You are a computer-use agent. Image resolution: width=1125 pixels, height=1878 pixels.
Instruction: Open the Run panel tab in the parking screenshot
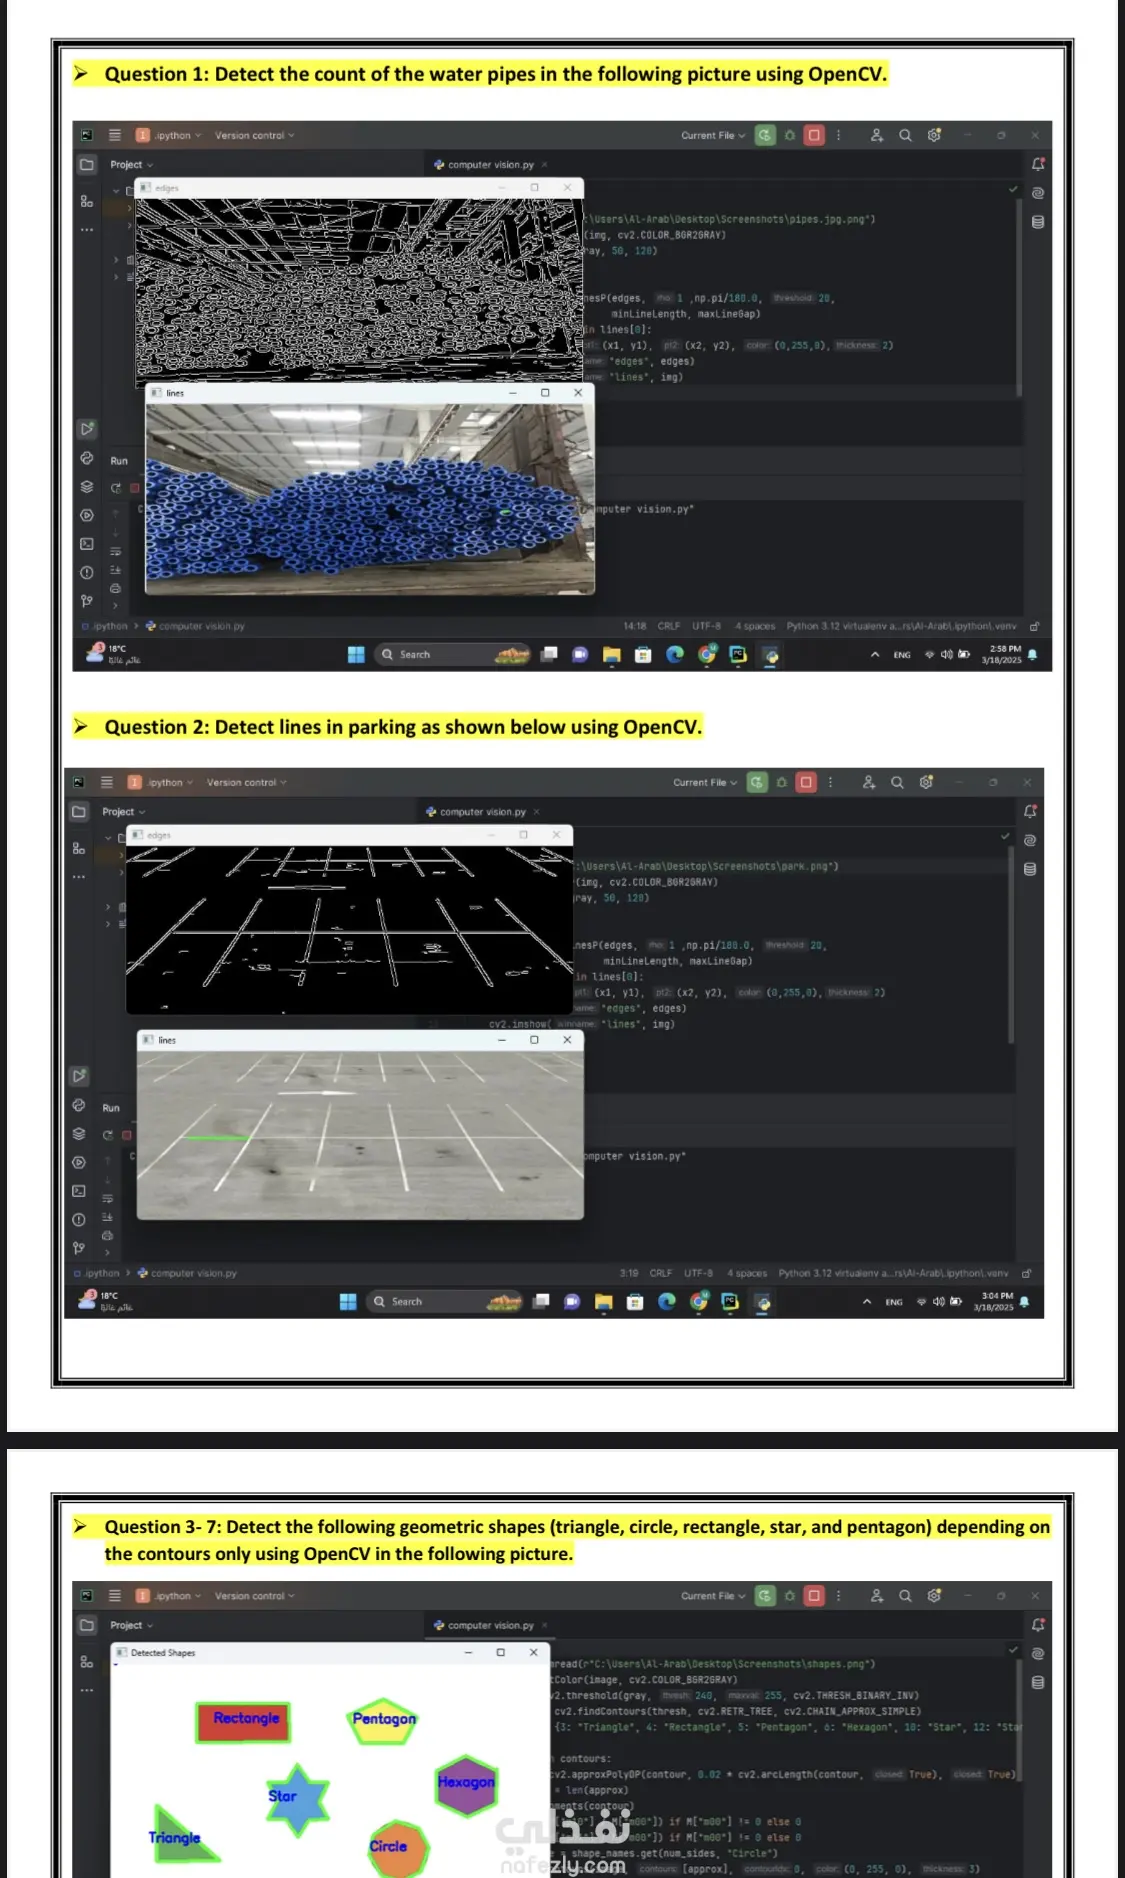[x=111, y=1108]
